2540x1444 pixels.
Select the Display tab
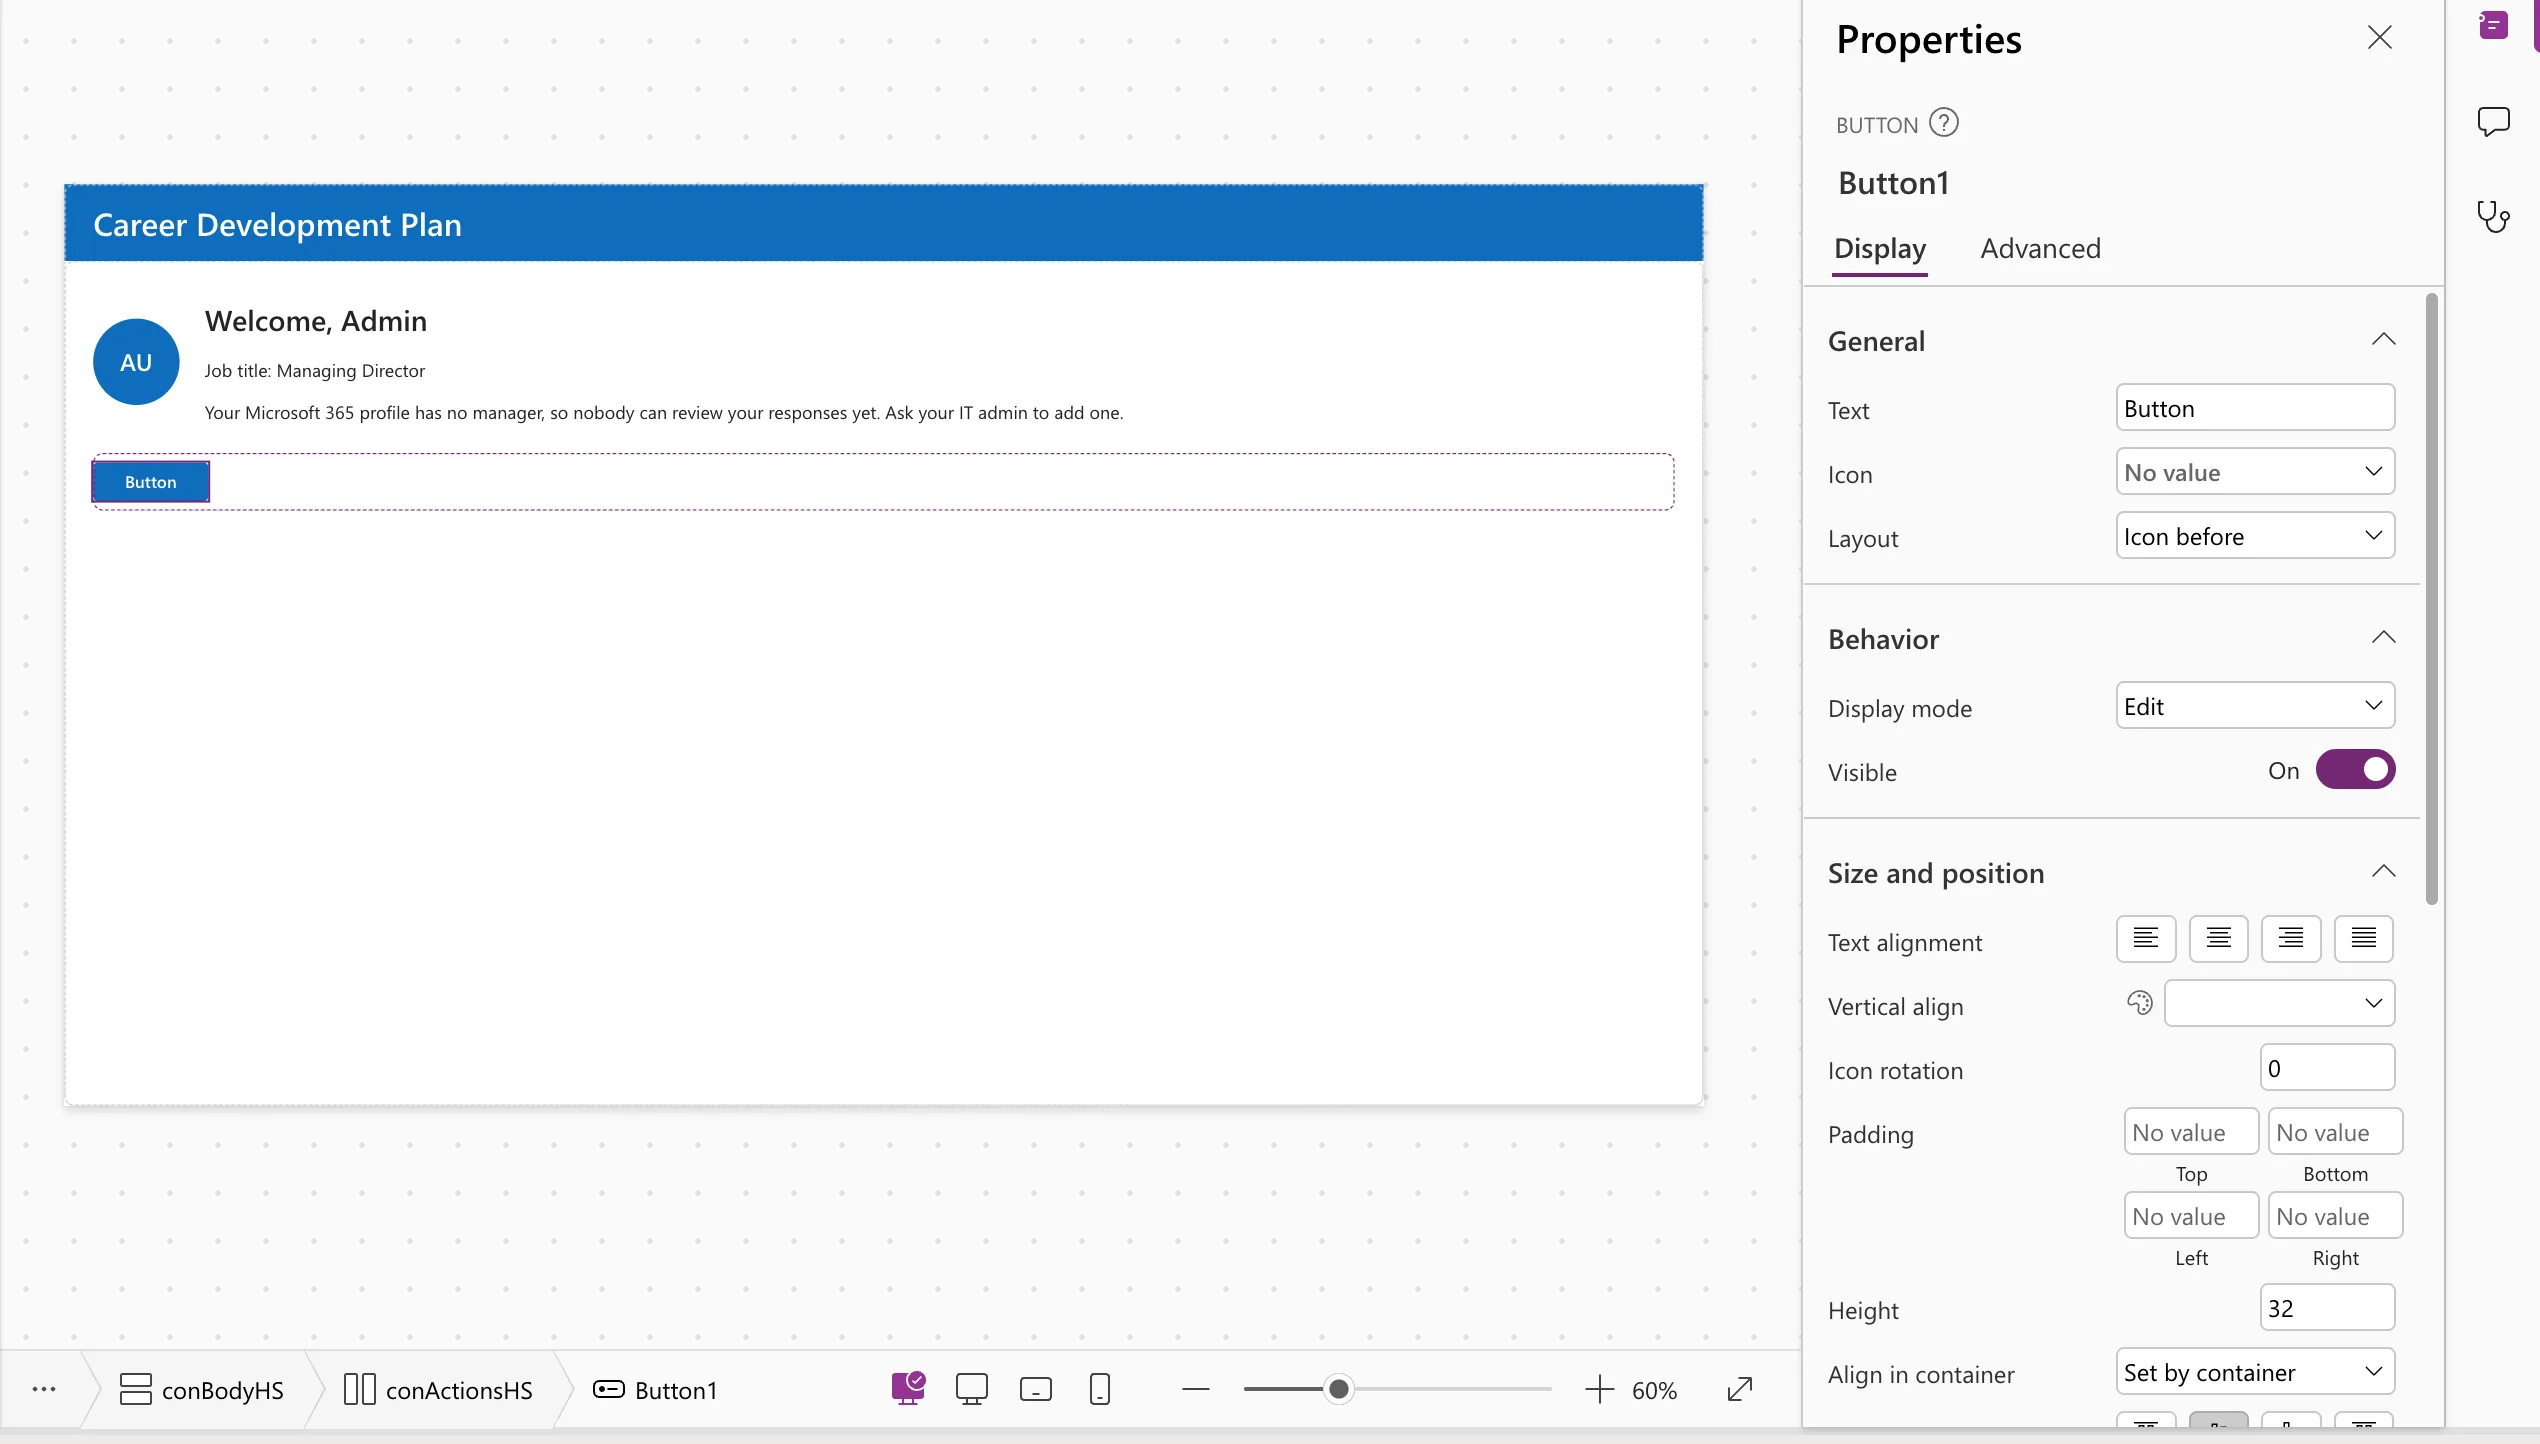[1880, 248]
